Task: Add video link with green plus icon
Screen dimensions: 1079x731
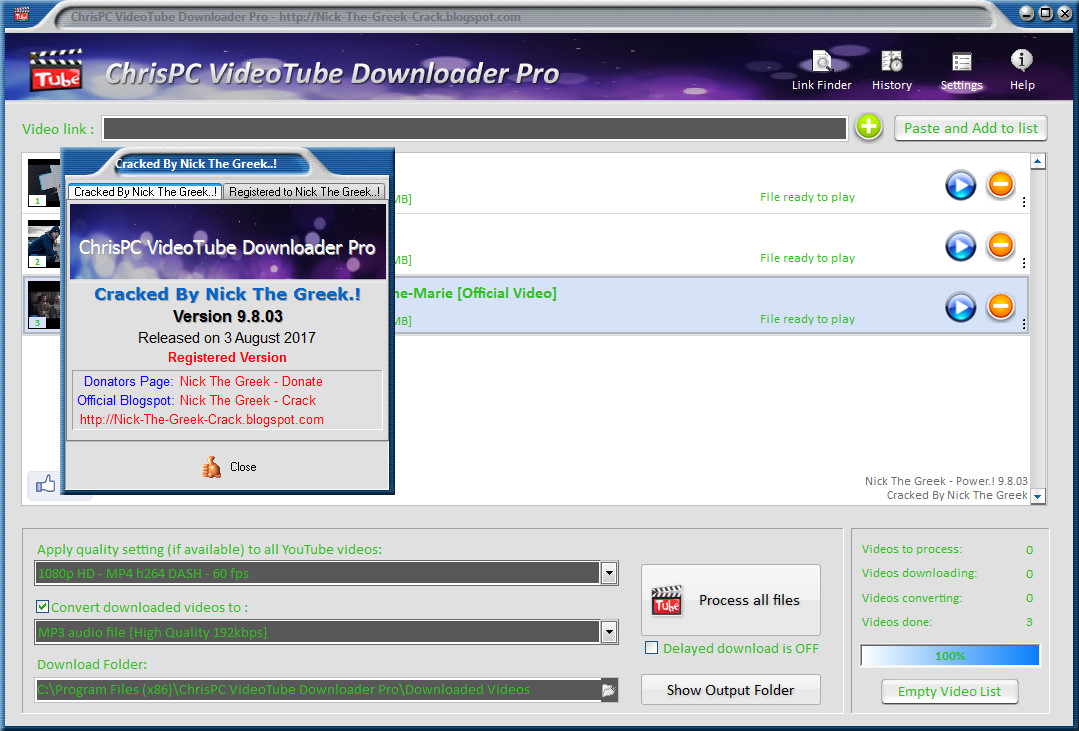Action: [868, 127]
